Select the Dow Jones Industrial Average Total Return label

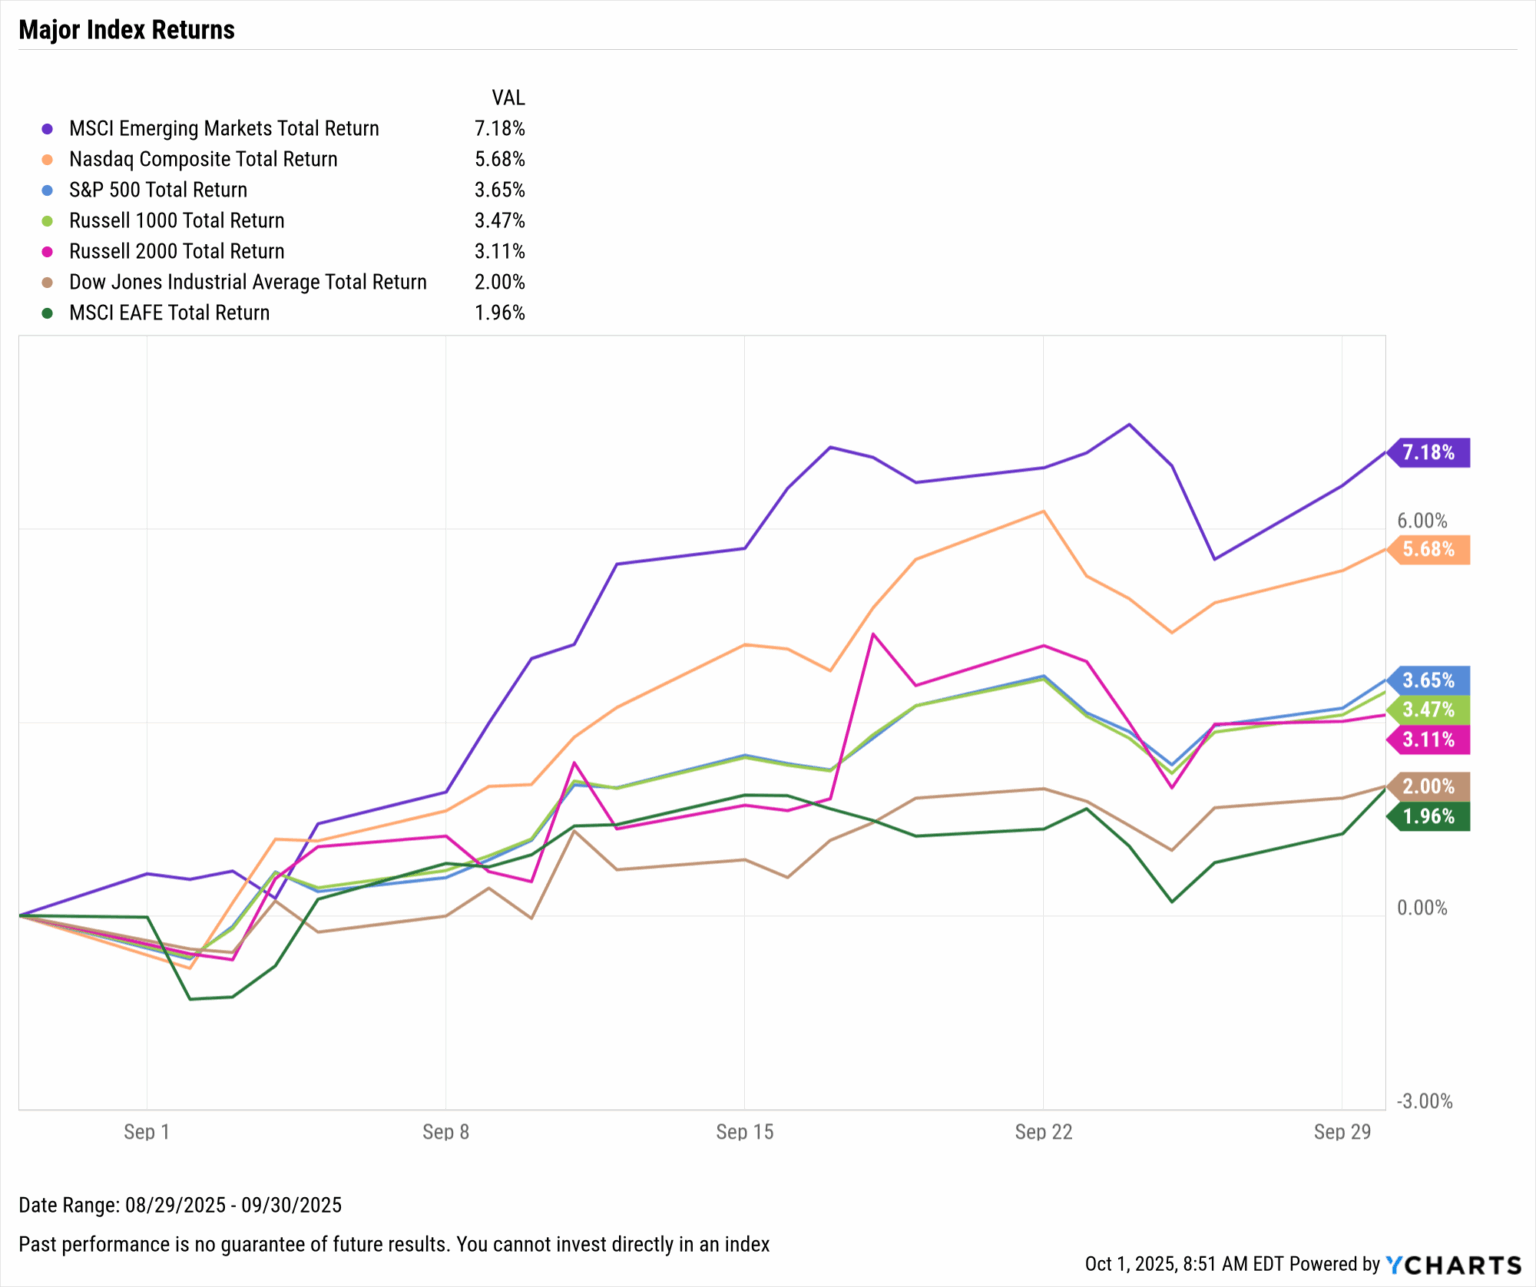point(248,283)
